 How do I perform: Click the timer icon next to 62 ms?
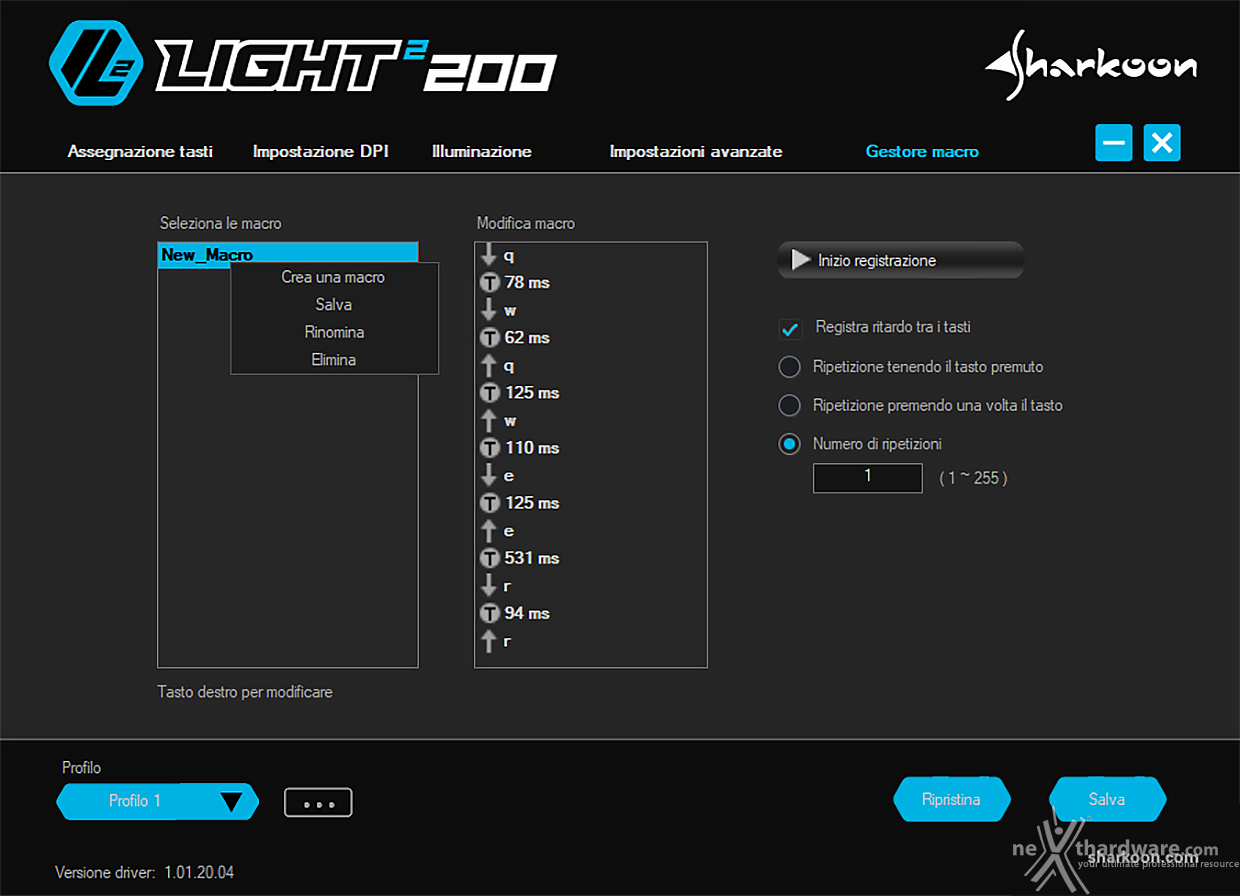489,338
